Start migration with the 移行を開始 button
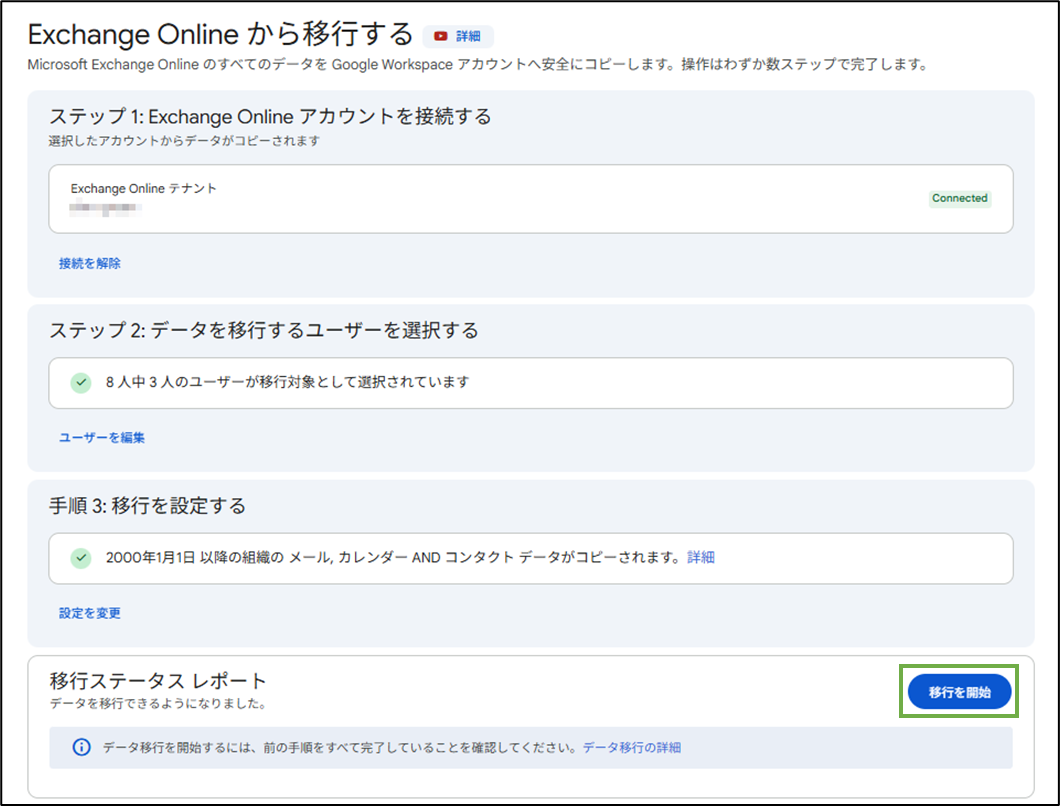The height and width of the screenshot is (806, 1060). pyautogui.click(x=959, y=692)
